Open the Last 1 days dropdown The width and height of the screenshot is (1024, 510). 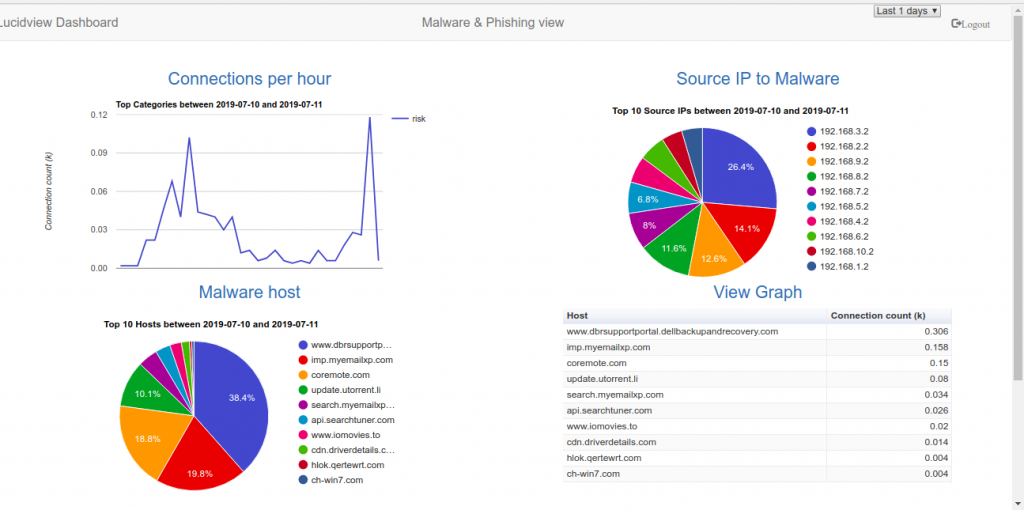click(x=906, y=11)
